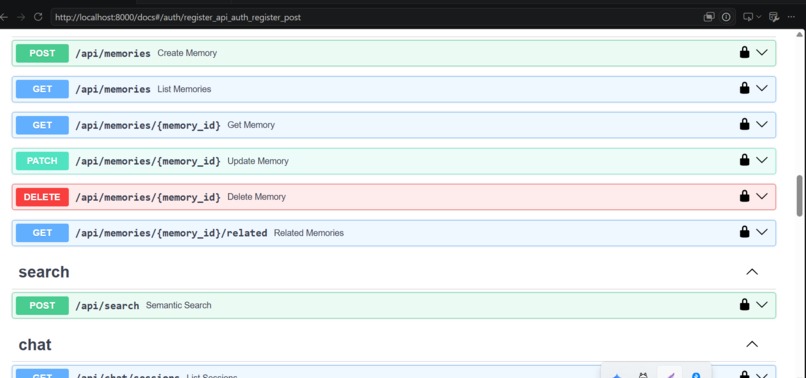Click /api/memories/{memory_id} path on Get Memory row
This screenshot has width=806, height=378.
pos(148,125)
